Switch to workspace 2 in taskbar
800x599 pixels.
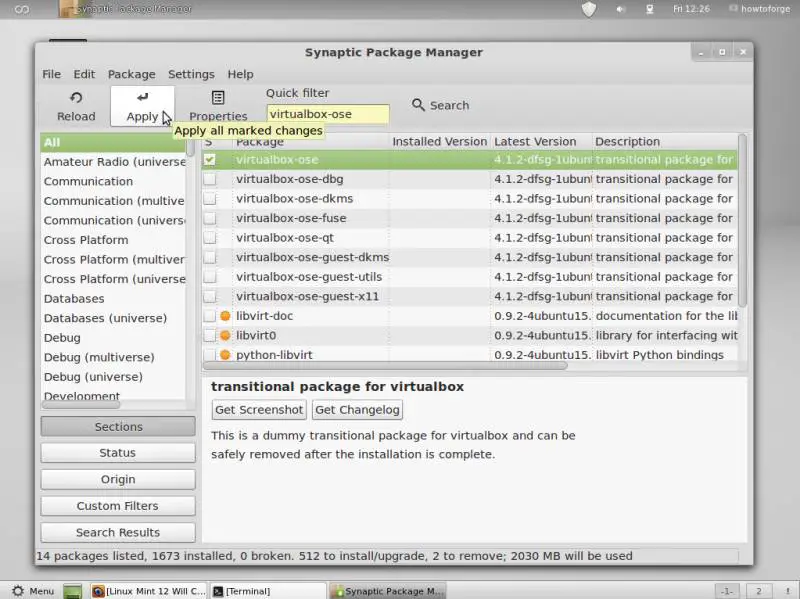pos(758,591)
